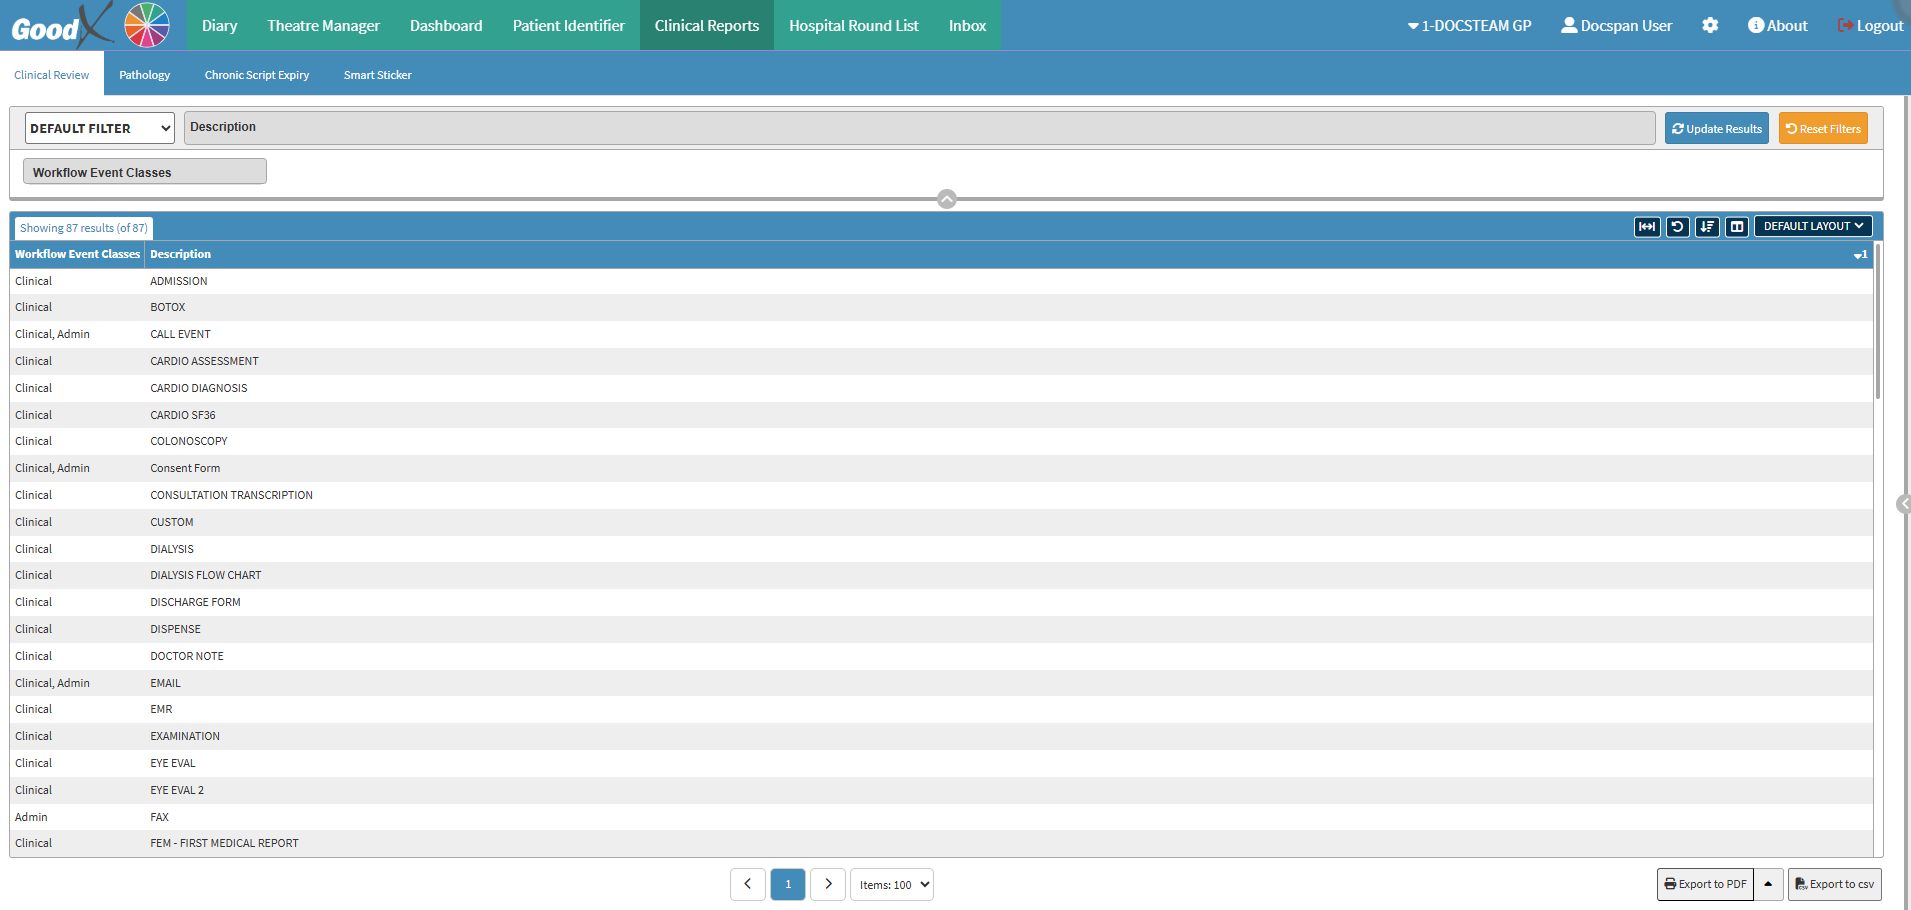Screen dimensions: 1911x910
Task: Change the Items 100 per page dropdown
Action: 892,885
